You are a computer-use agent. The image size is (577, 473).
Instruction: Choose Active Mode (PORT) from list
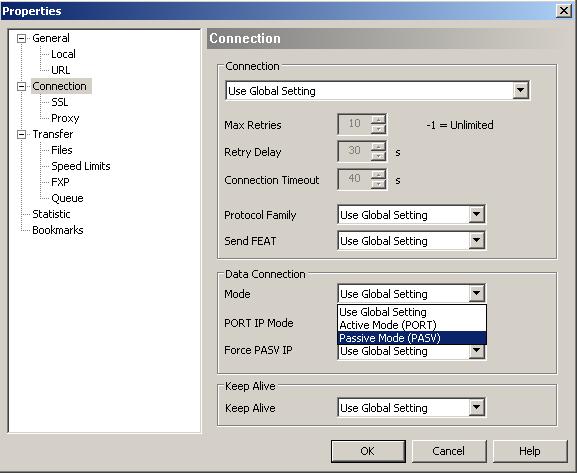tap(412, 325)
